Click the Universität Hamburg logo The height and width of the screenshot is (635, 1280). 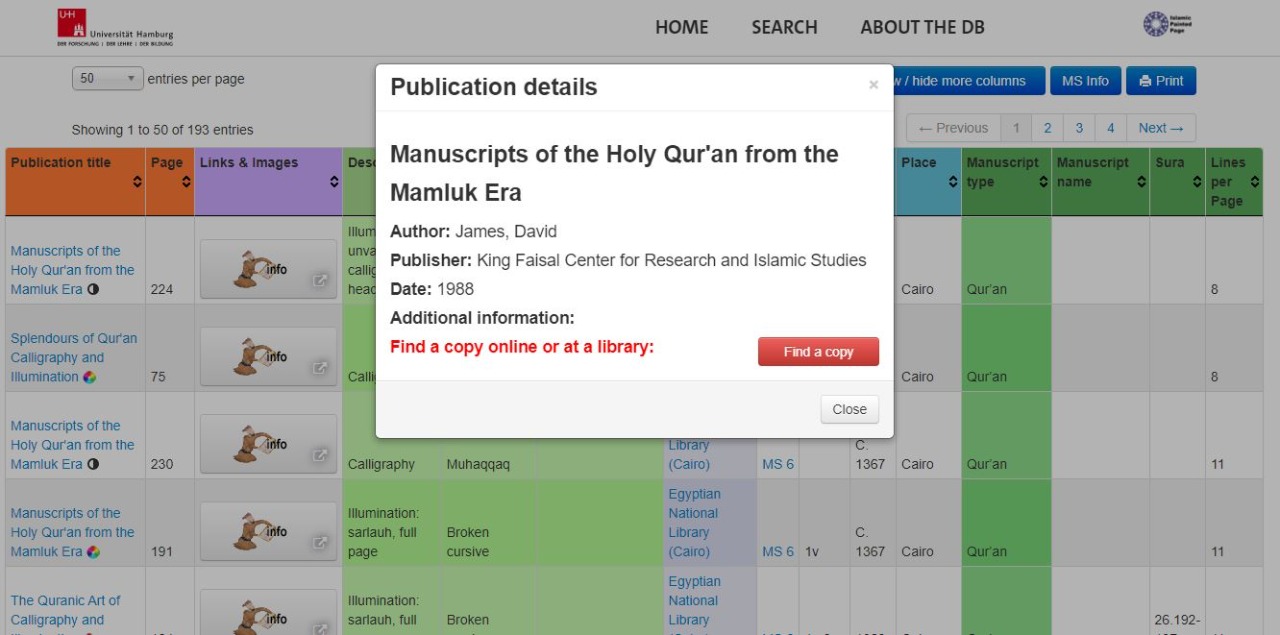pos(114,27)
